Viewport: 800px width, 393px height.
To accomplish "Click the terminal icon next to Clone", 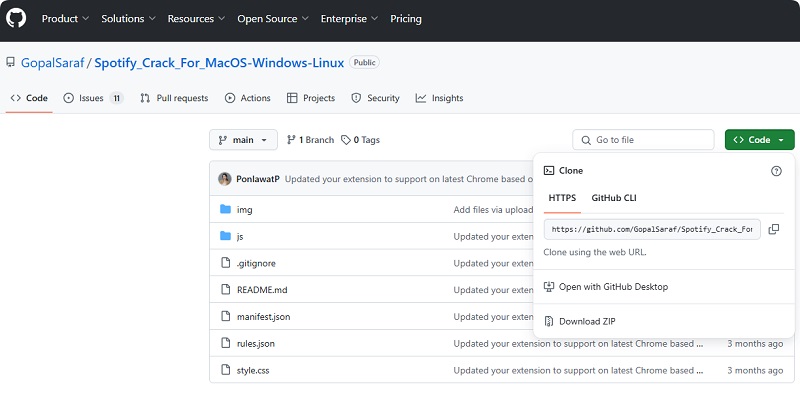I will point(549,170).
